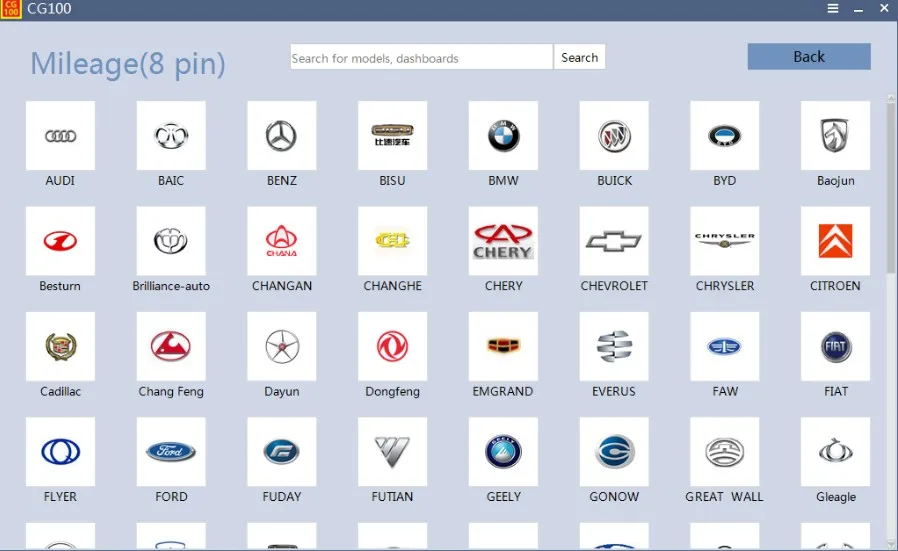Focus the models and dashboards search field
Viewport: 898px width, 551px height.
pos(422,57)
